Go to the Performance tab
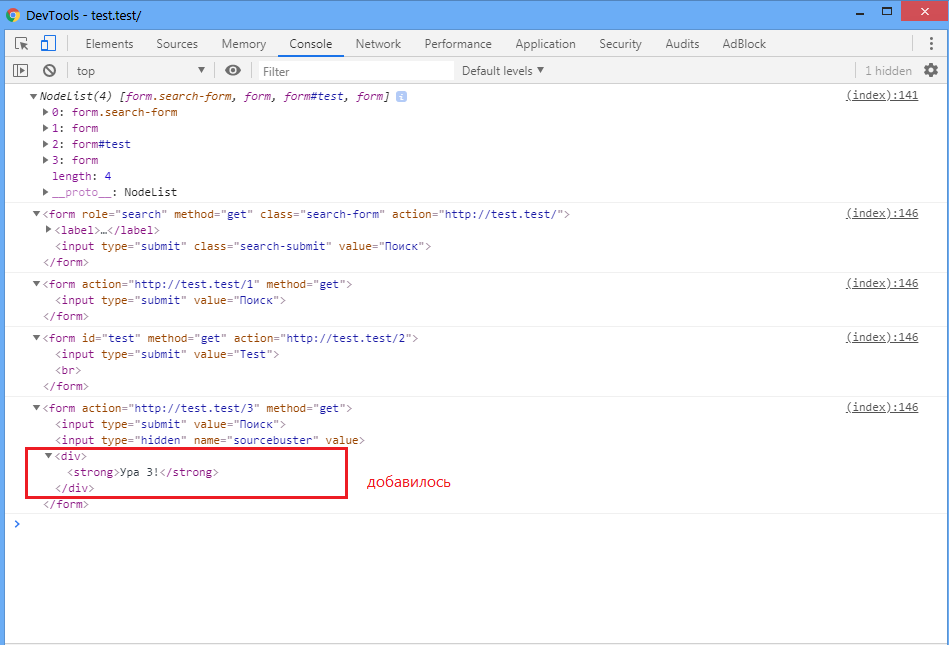949x645 pixels. (458, 44)
